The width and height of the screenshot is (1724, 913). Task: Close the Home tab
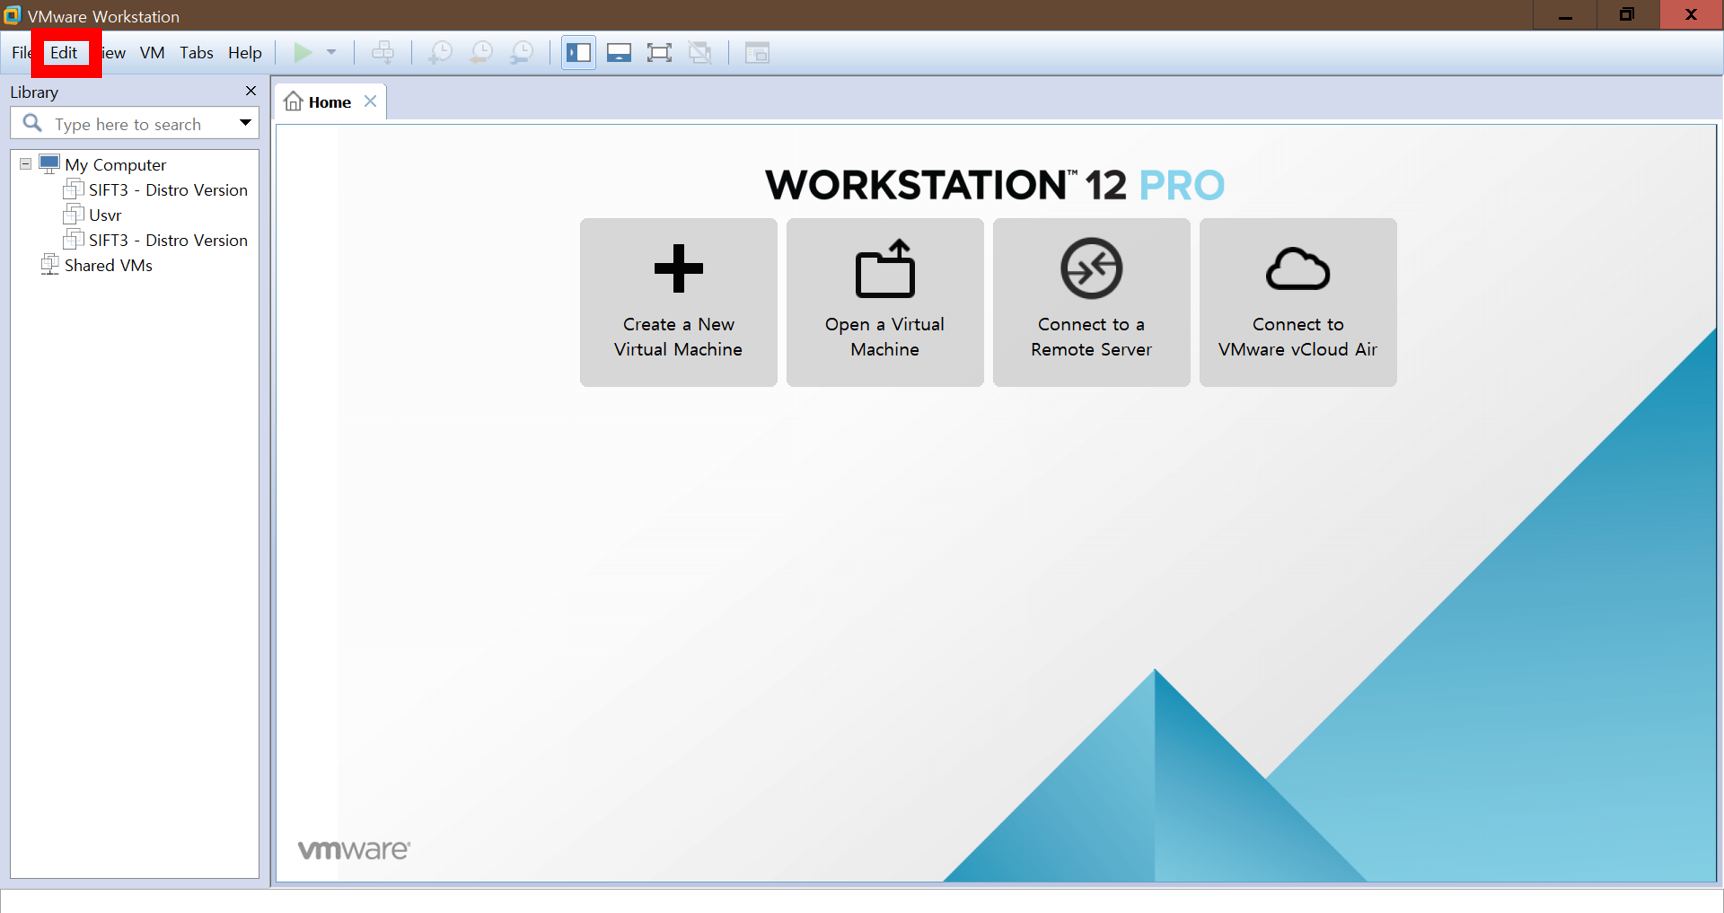pyautogui.click(x=370, y=101)
